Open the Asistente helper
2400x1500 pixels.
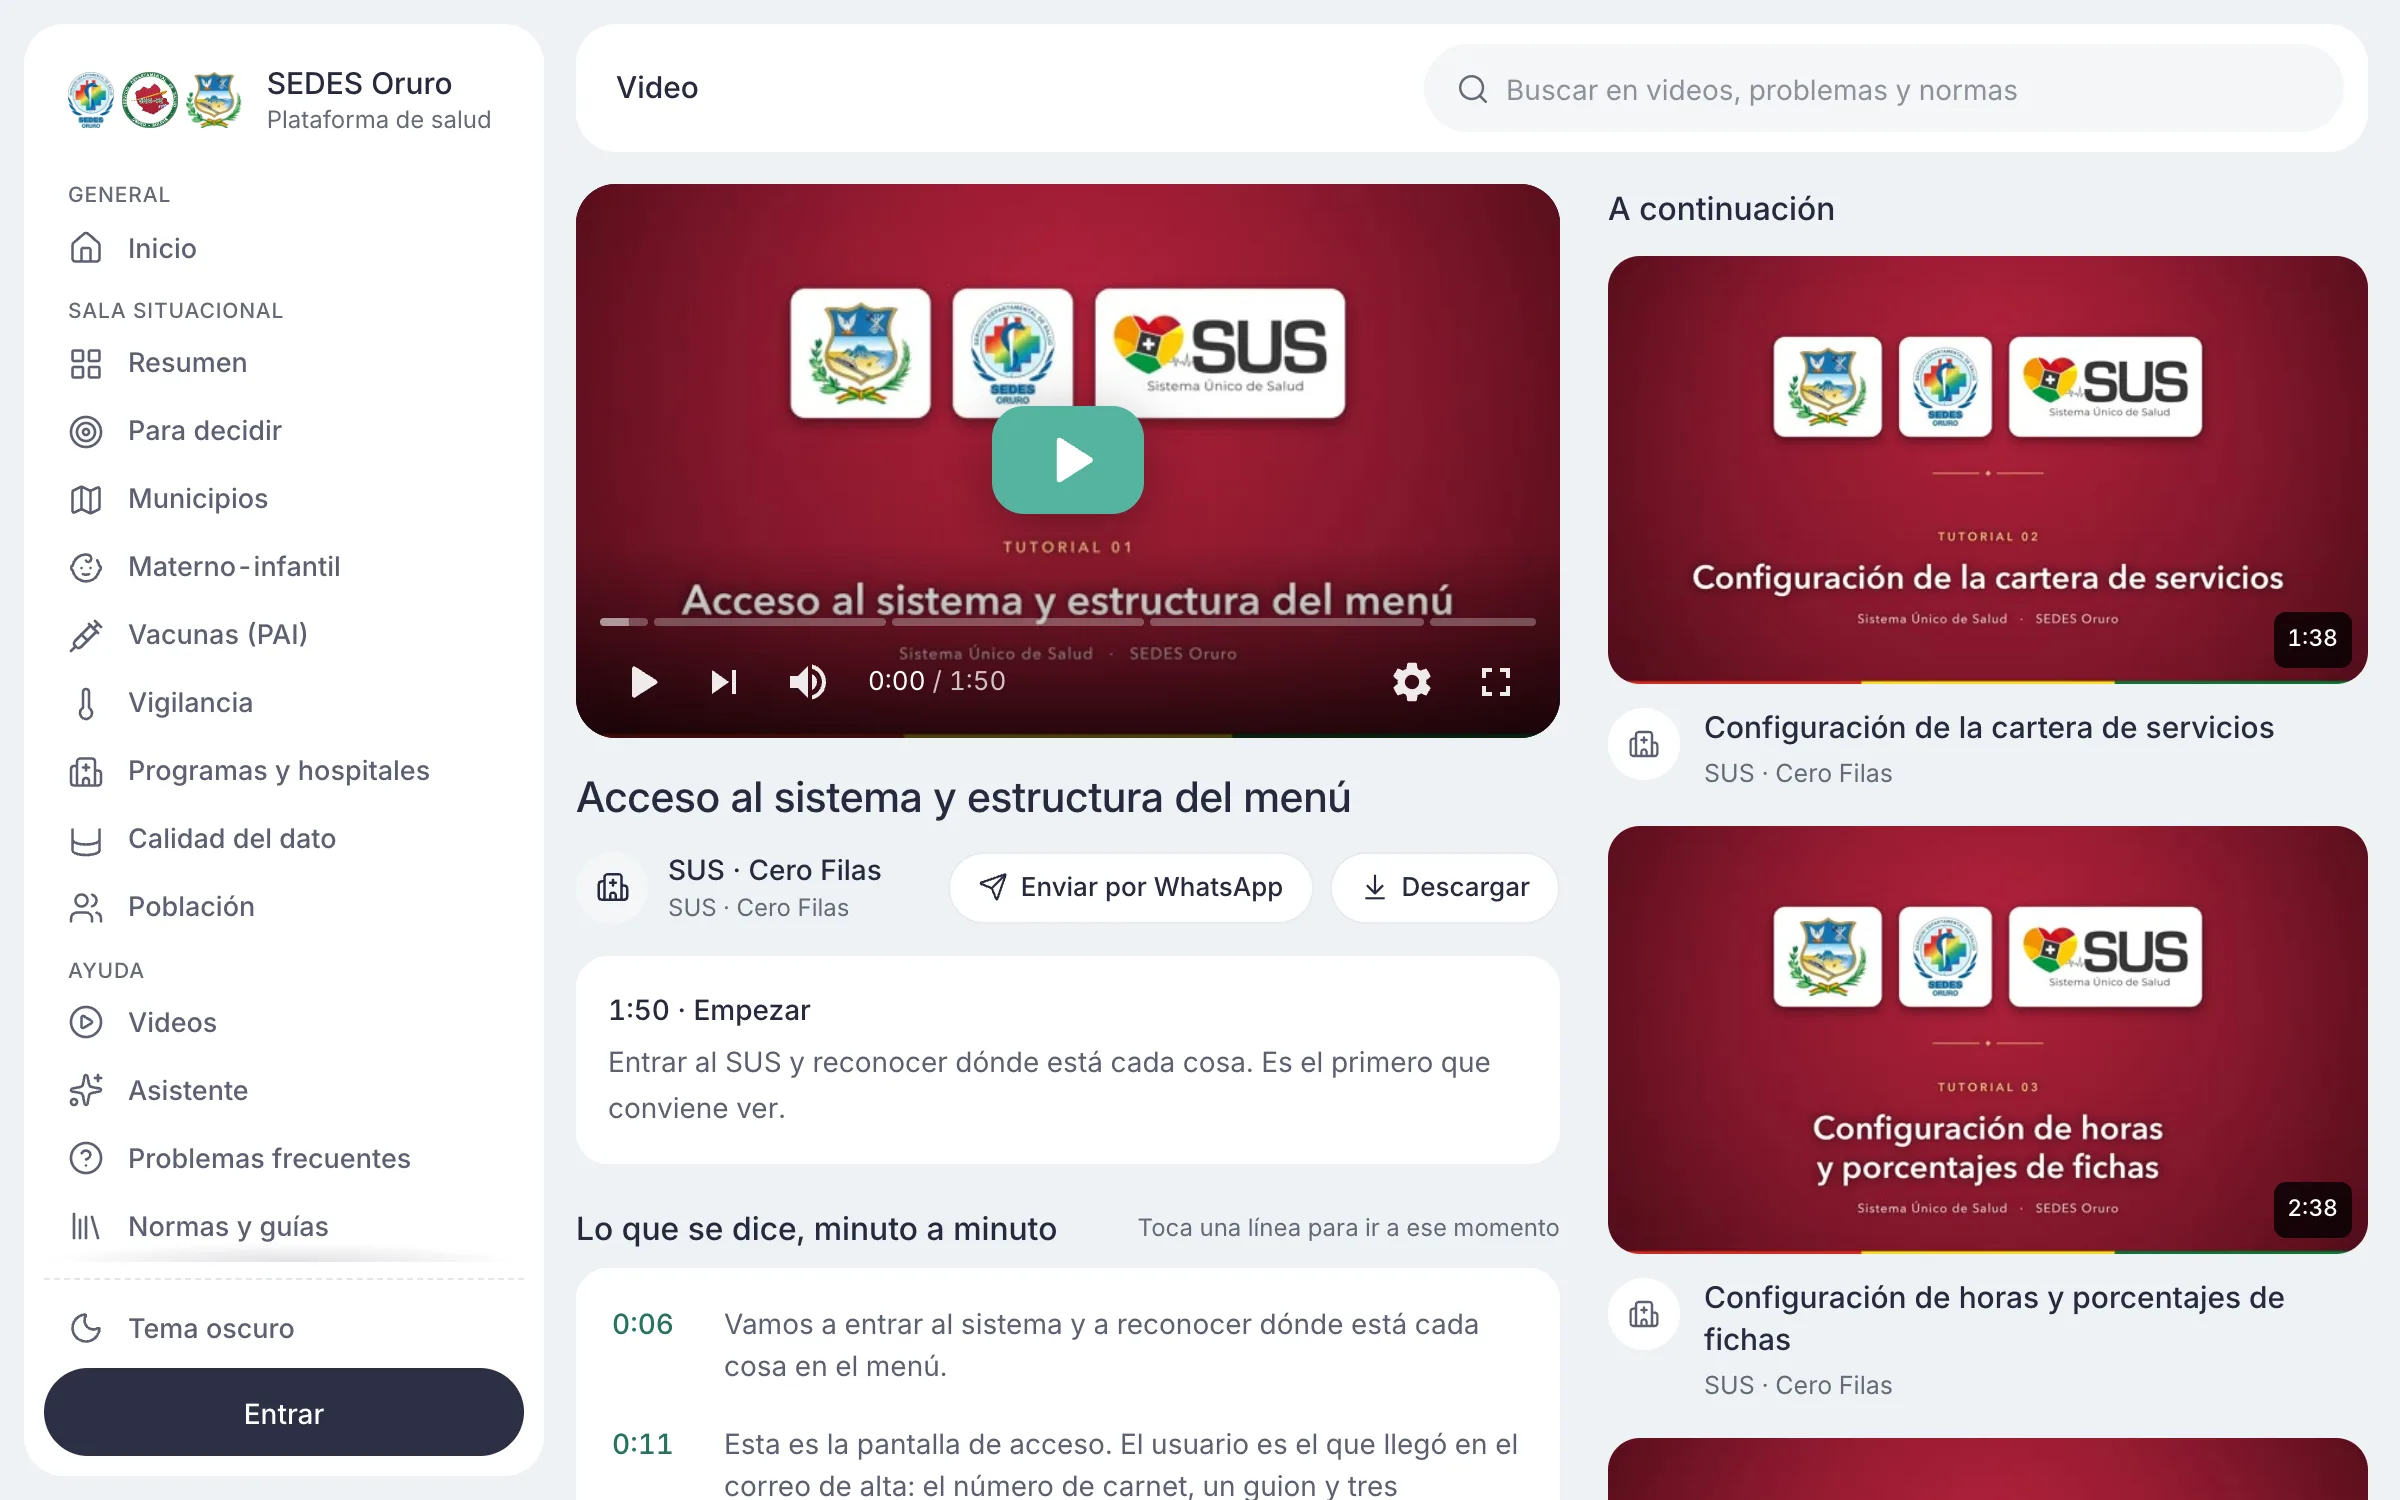click(x=284, y=1090)
